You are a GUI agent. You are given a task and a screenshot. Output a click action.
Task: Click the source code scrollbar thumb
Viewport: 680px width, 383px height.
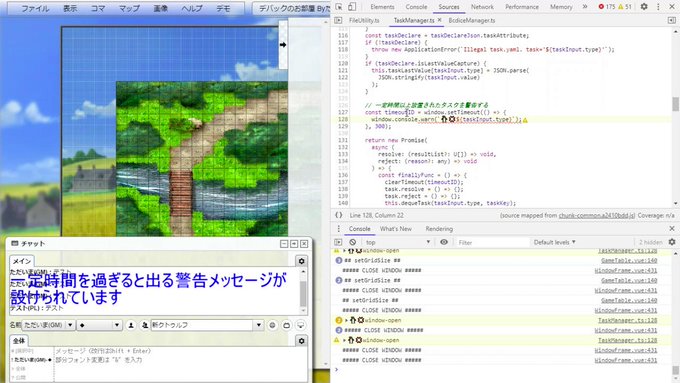(675, 104)
